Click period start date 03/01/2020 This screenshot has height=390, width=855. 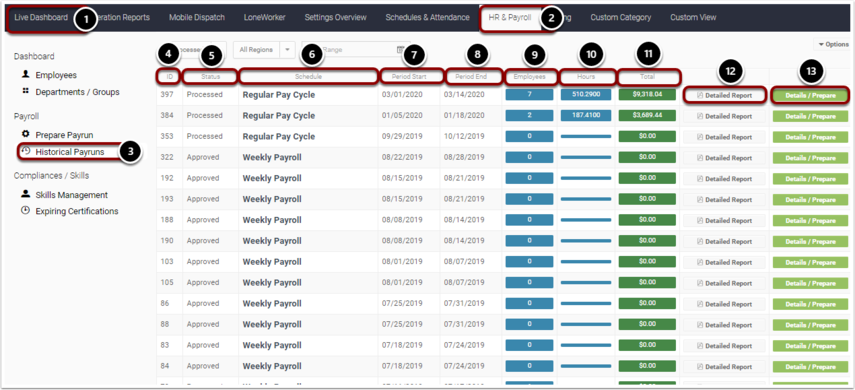point(402,95)
